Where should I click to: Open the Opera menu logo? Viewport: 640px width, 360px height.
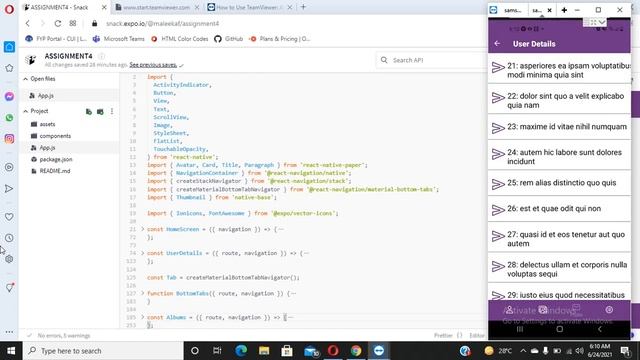click(9, 9)
